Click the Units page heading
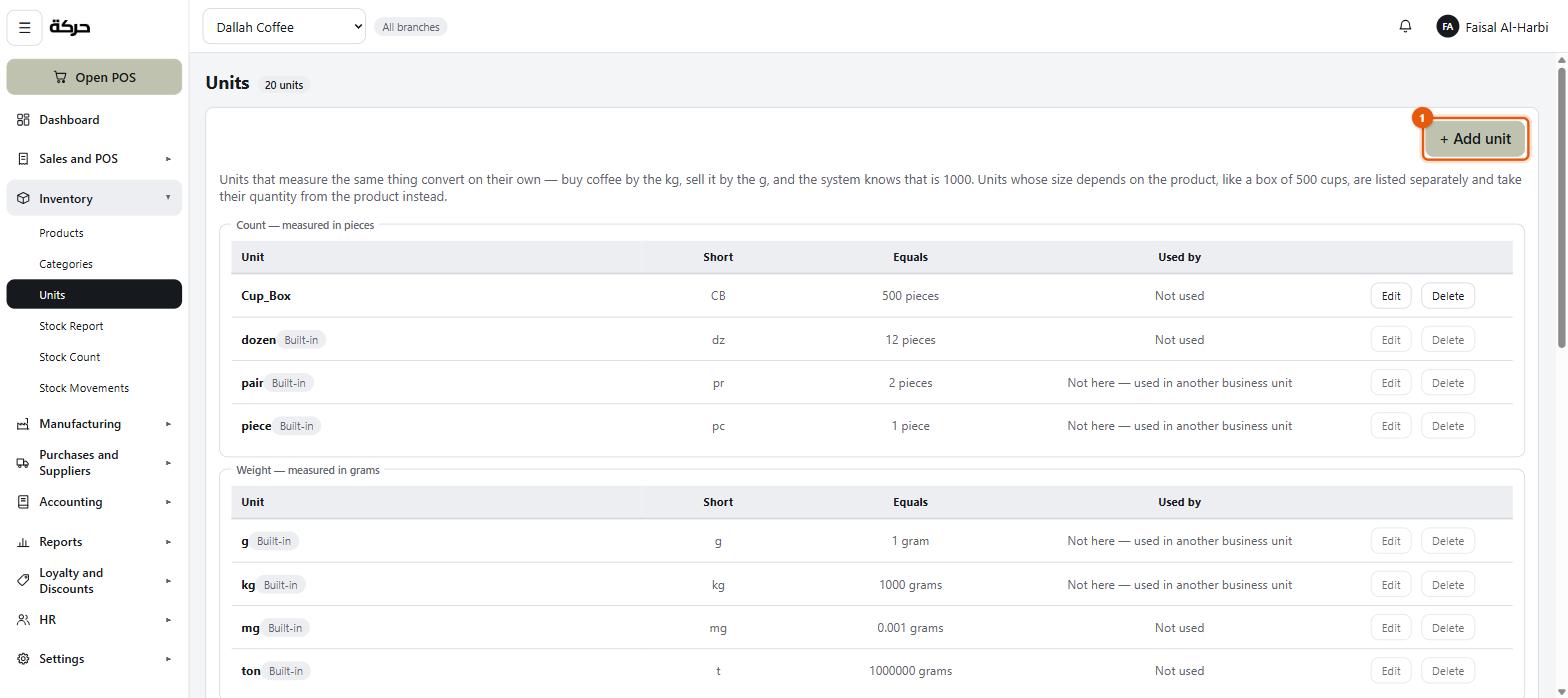 pos(227,83)
